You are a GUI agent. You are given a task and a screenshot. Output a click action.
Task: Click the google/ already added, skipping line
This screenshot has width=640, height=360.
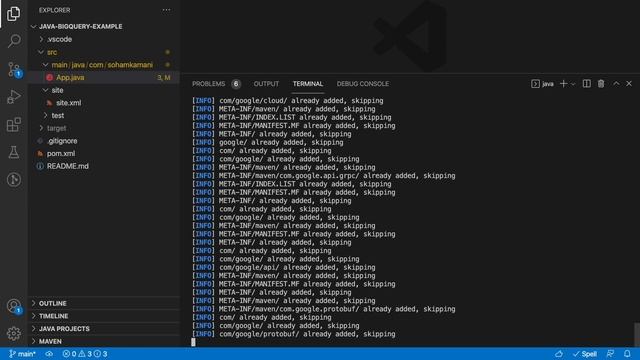click(x=268, y=142)
